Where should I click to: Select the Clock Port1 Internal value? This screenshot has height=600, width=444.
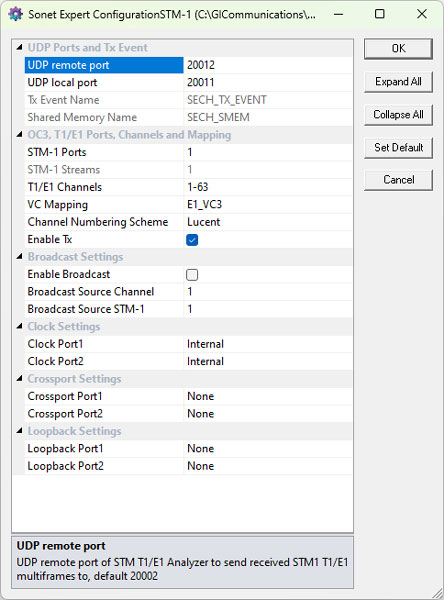(268, 344)
